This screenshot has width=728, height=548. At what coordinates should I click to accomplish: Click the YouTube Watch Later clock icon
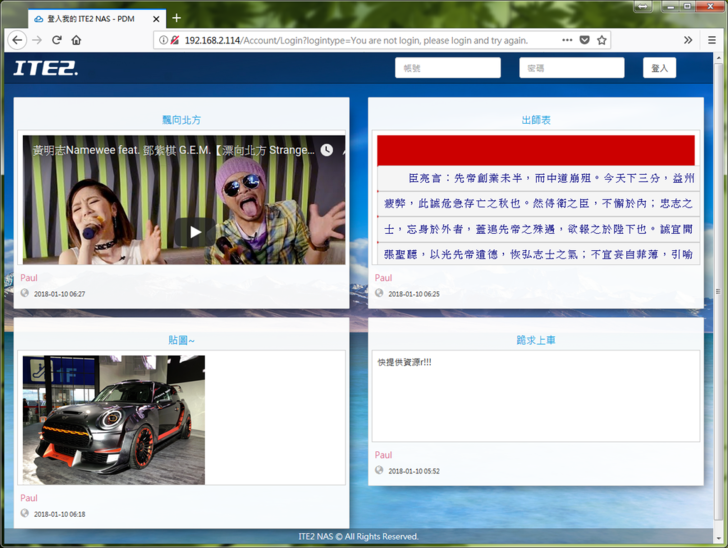click(327, 150)
